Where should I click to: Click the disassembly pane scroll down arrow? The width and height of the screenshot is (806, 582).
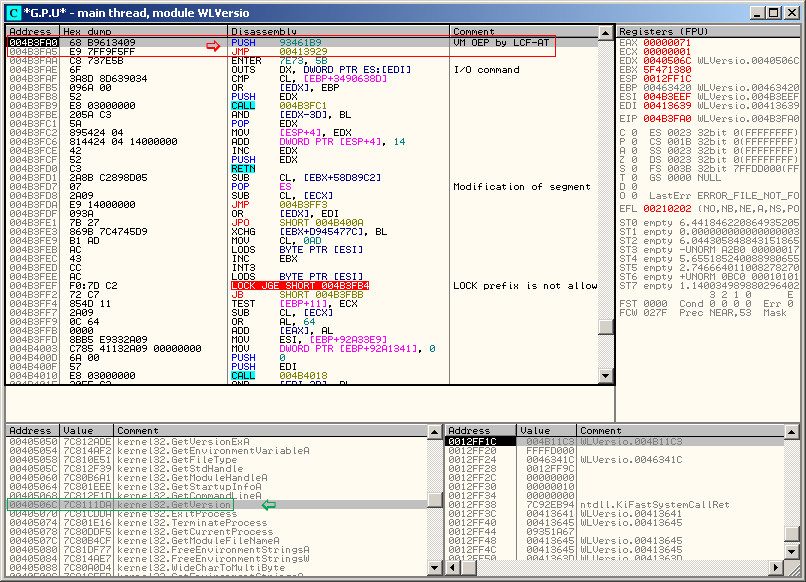point(606,376)
